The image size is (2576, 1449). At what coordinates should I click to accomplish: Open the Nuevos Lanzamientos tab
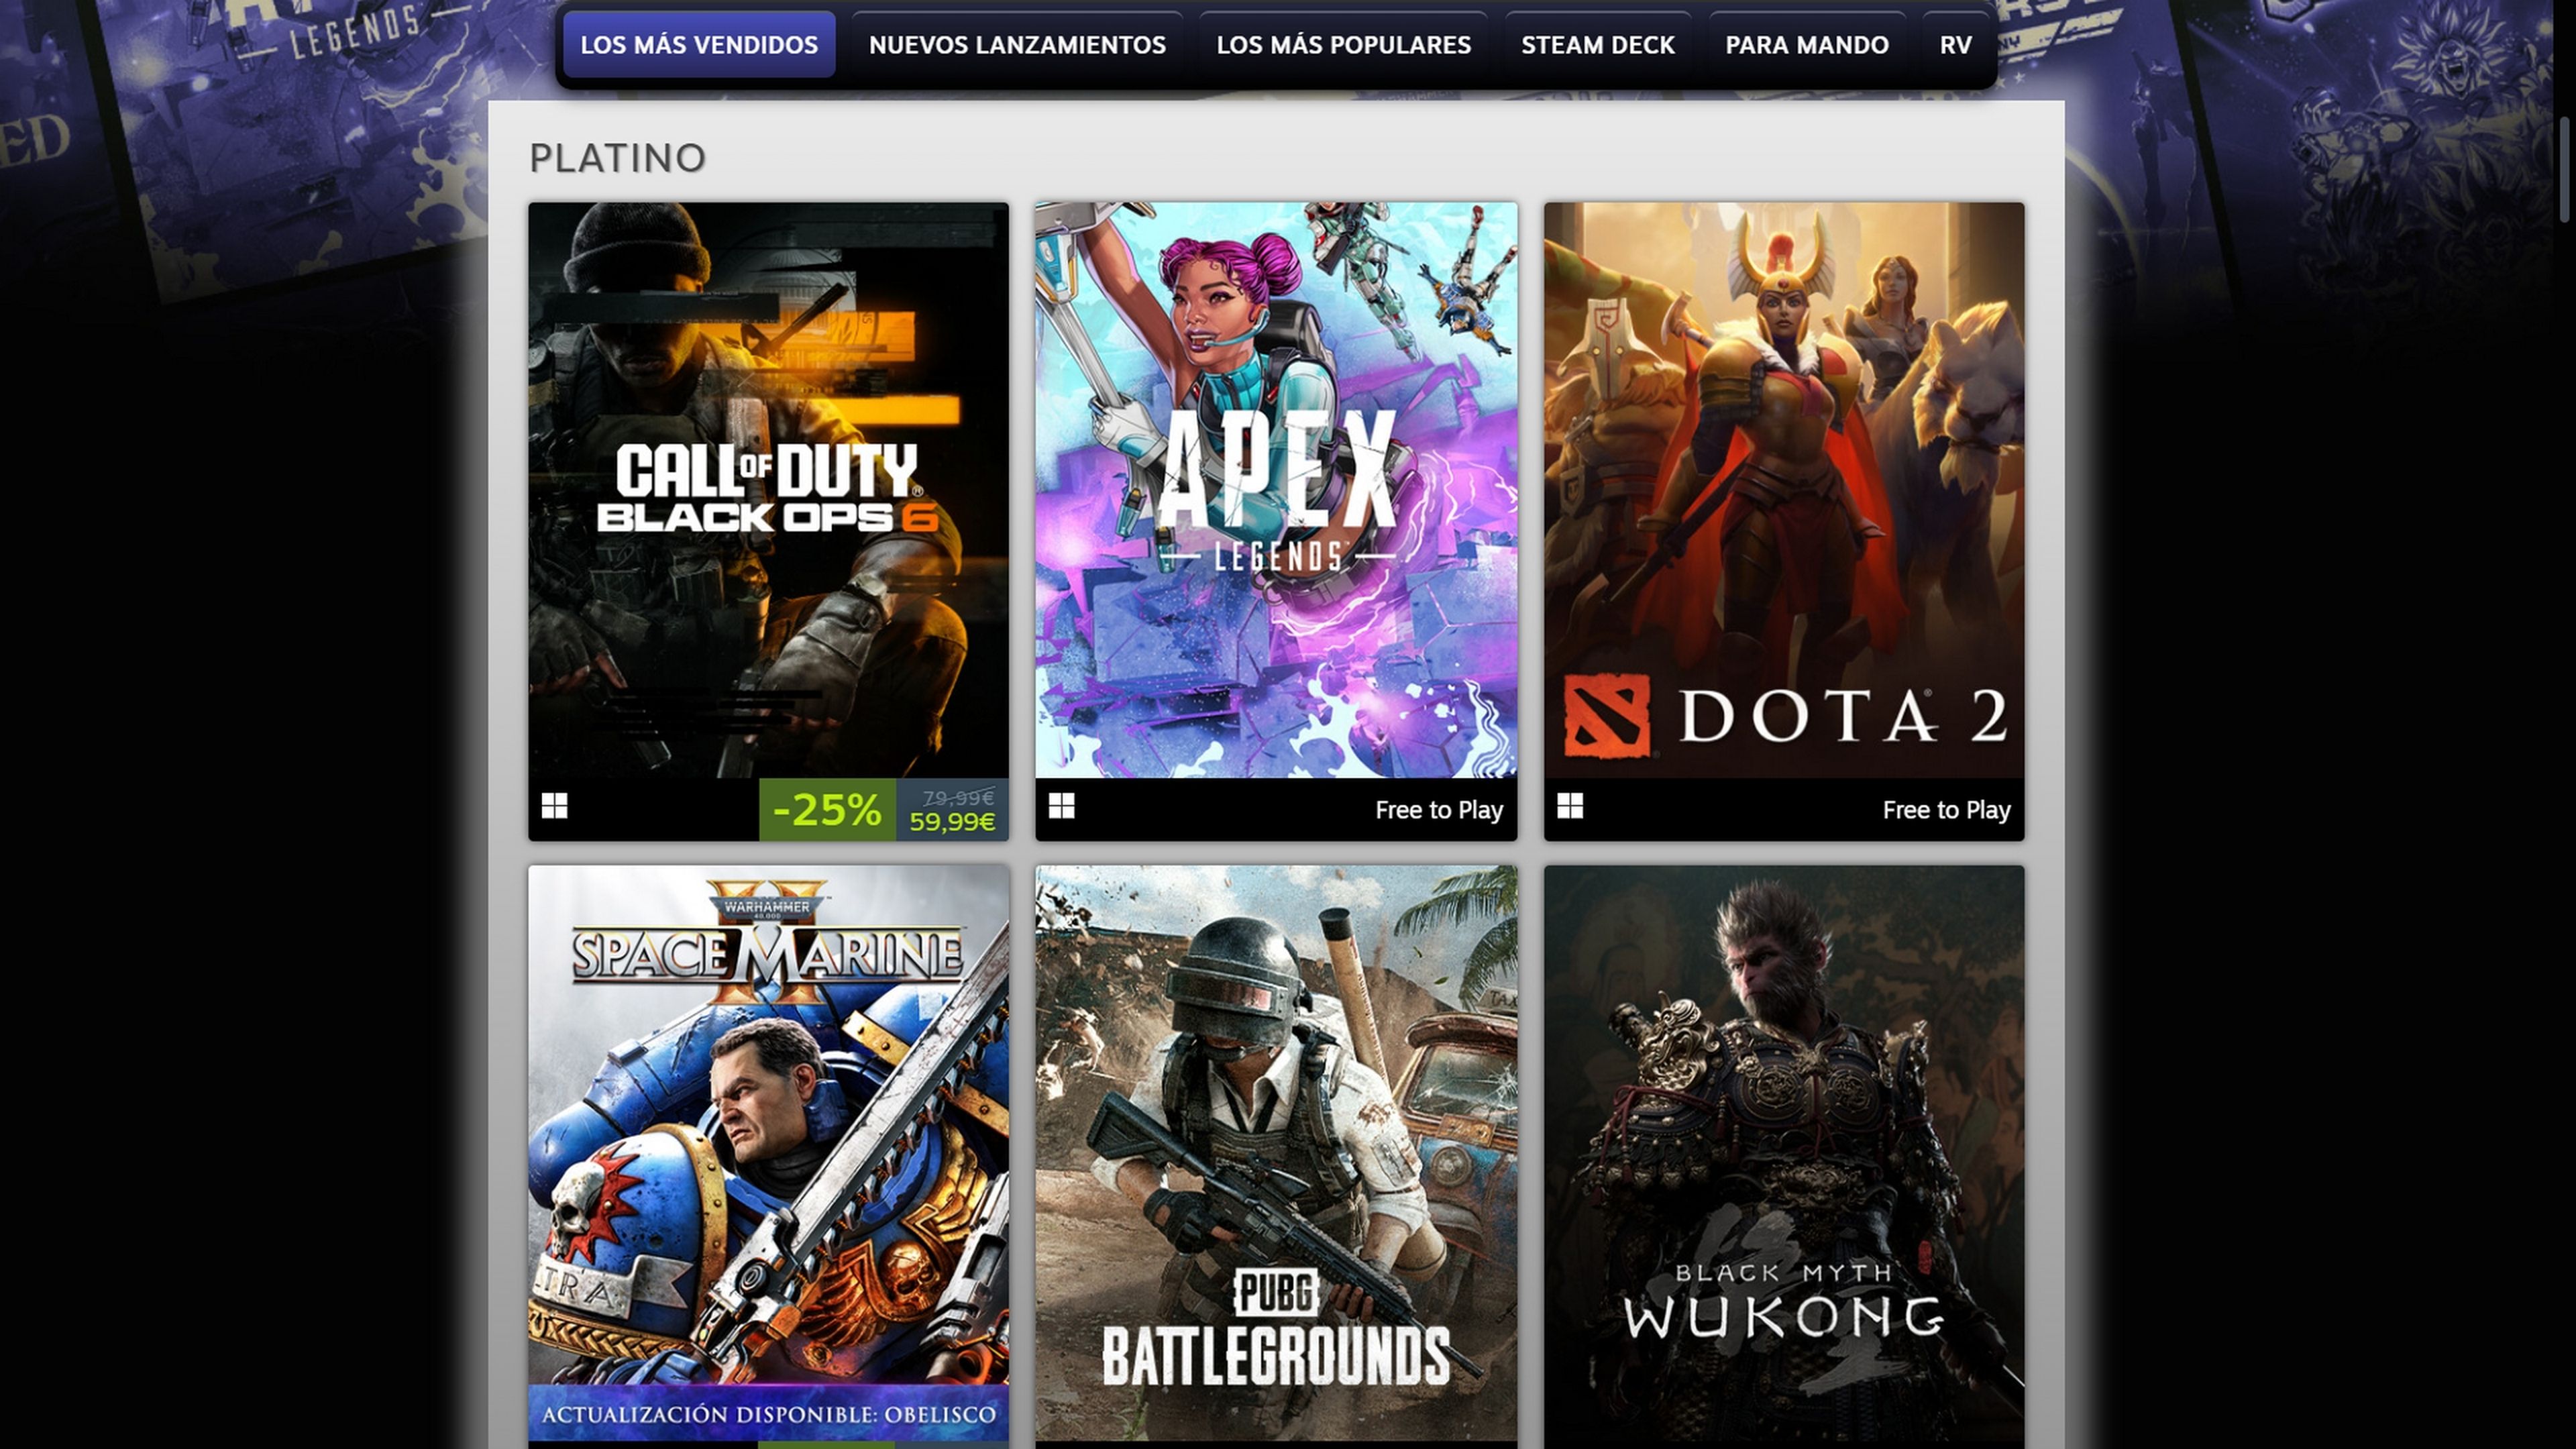[x=1017, y=45]
